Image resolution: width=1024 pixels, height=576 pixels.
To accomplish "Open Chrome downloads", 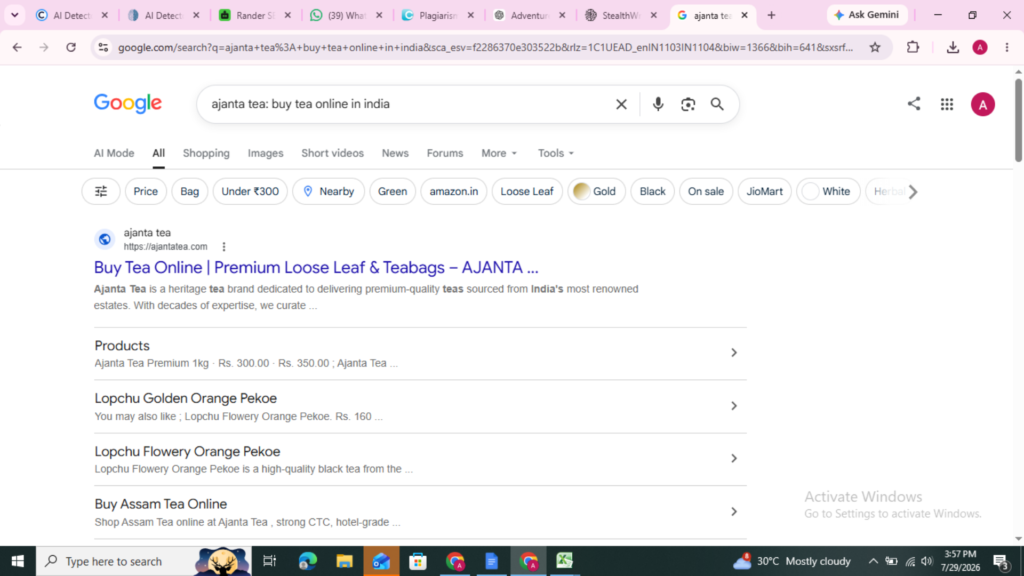I will coord(952,47).
